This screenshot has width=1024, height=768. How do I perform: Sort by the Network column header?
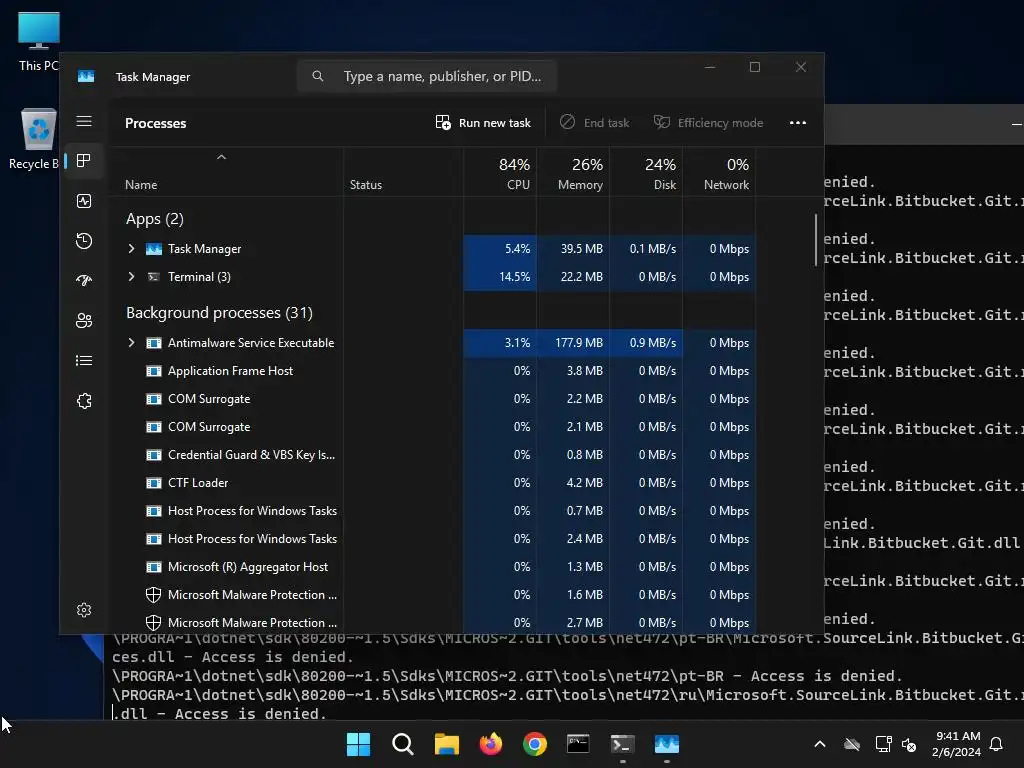coord(720,174)
